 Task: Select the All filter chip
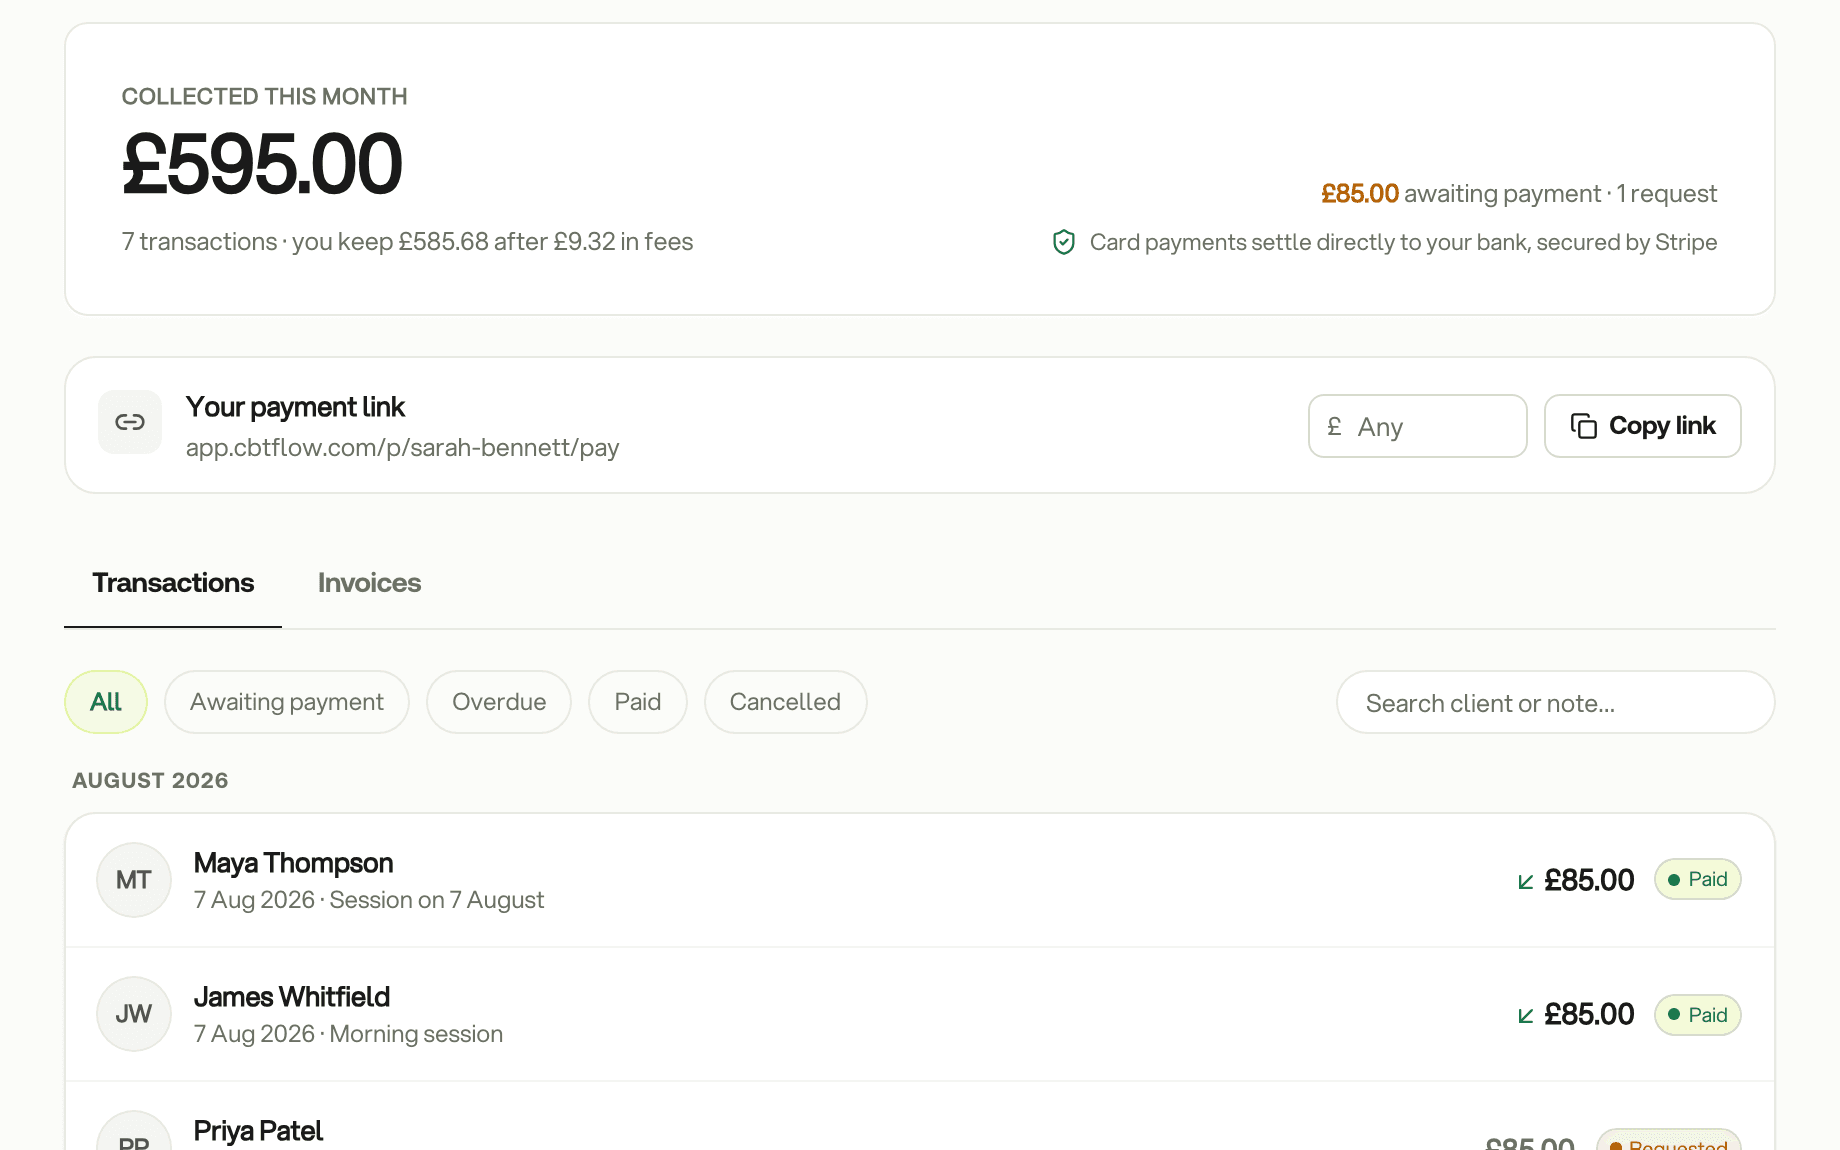point(106,702)
